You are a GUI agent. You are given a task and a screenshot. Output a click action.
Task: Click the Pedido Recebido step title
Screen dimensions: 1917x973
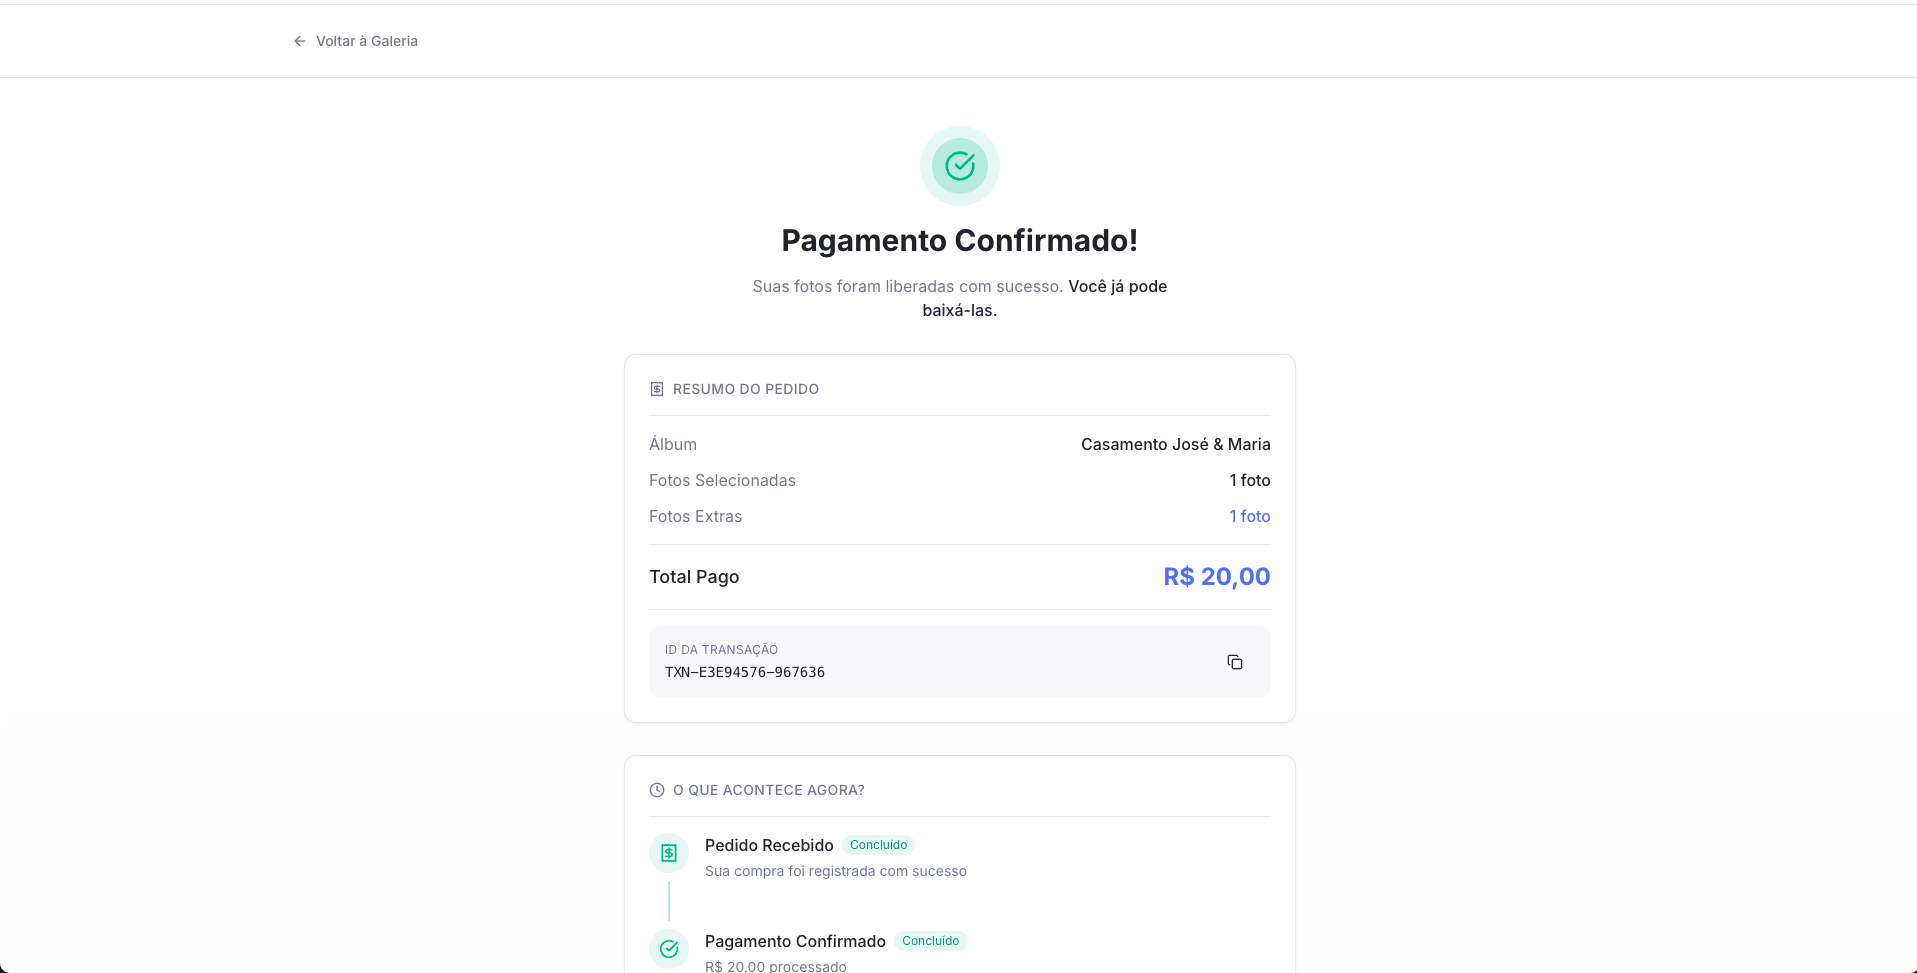[x=769, y=845]
